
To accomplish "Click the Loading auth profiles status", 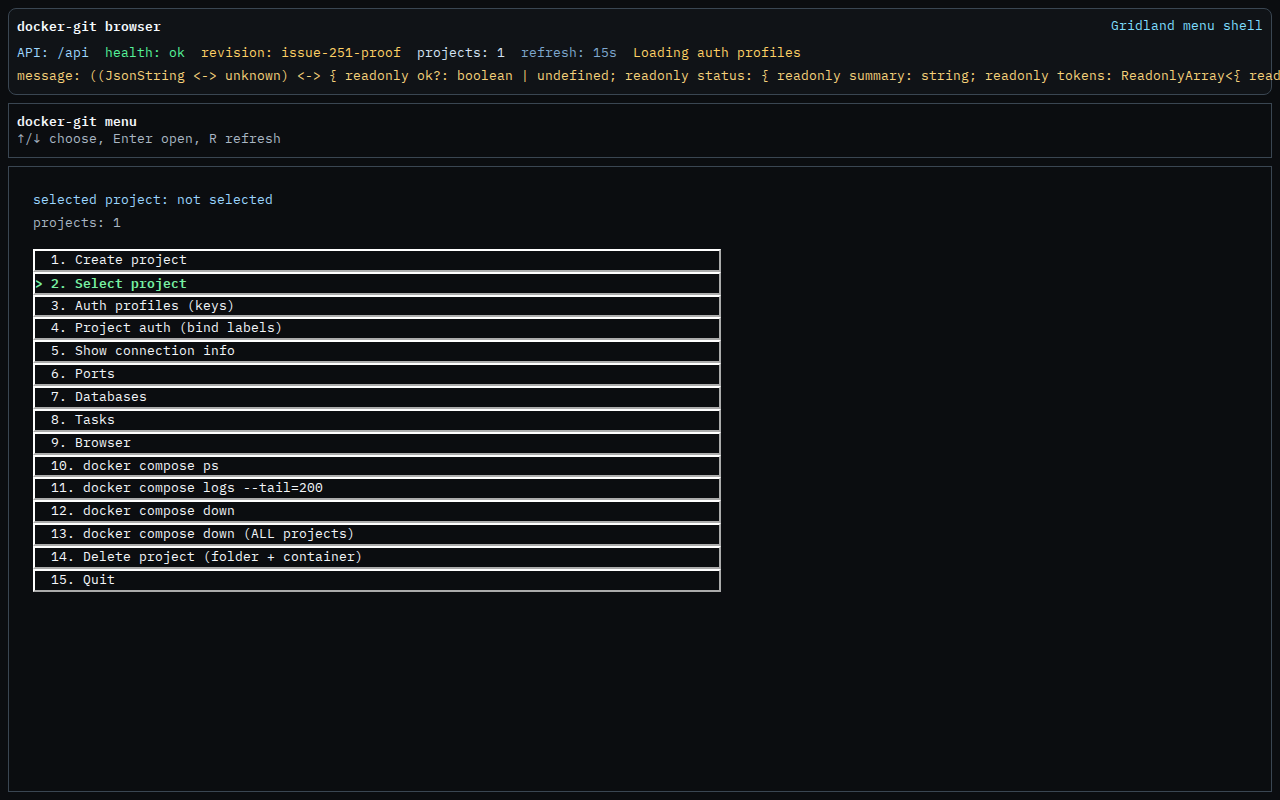I will pyautogui.click(x=717, y=53).
